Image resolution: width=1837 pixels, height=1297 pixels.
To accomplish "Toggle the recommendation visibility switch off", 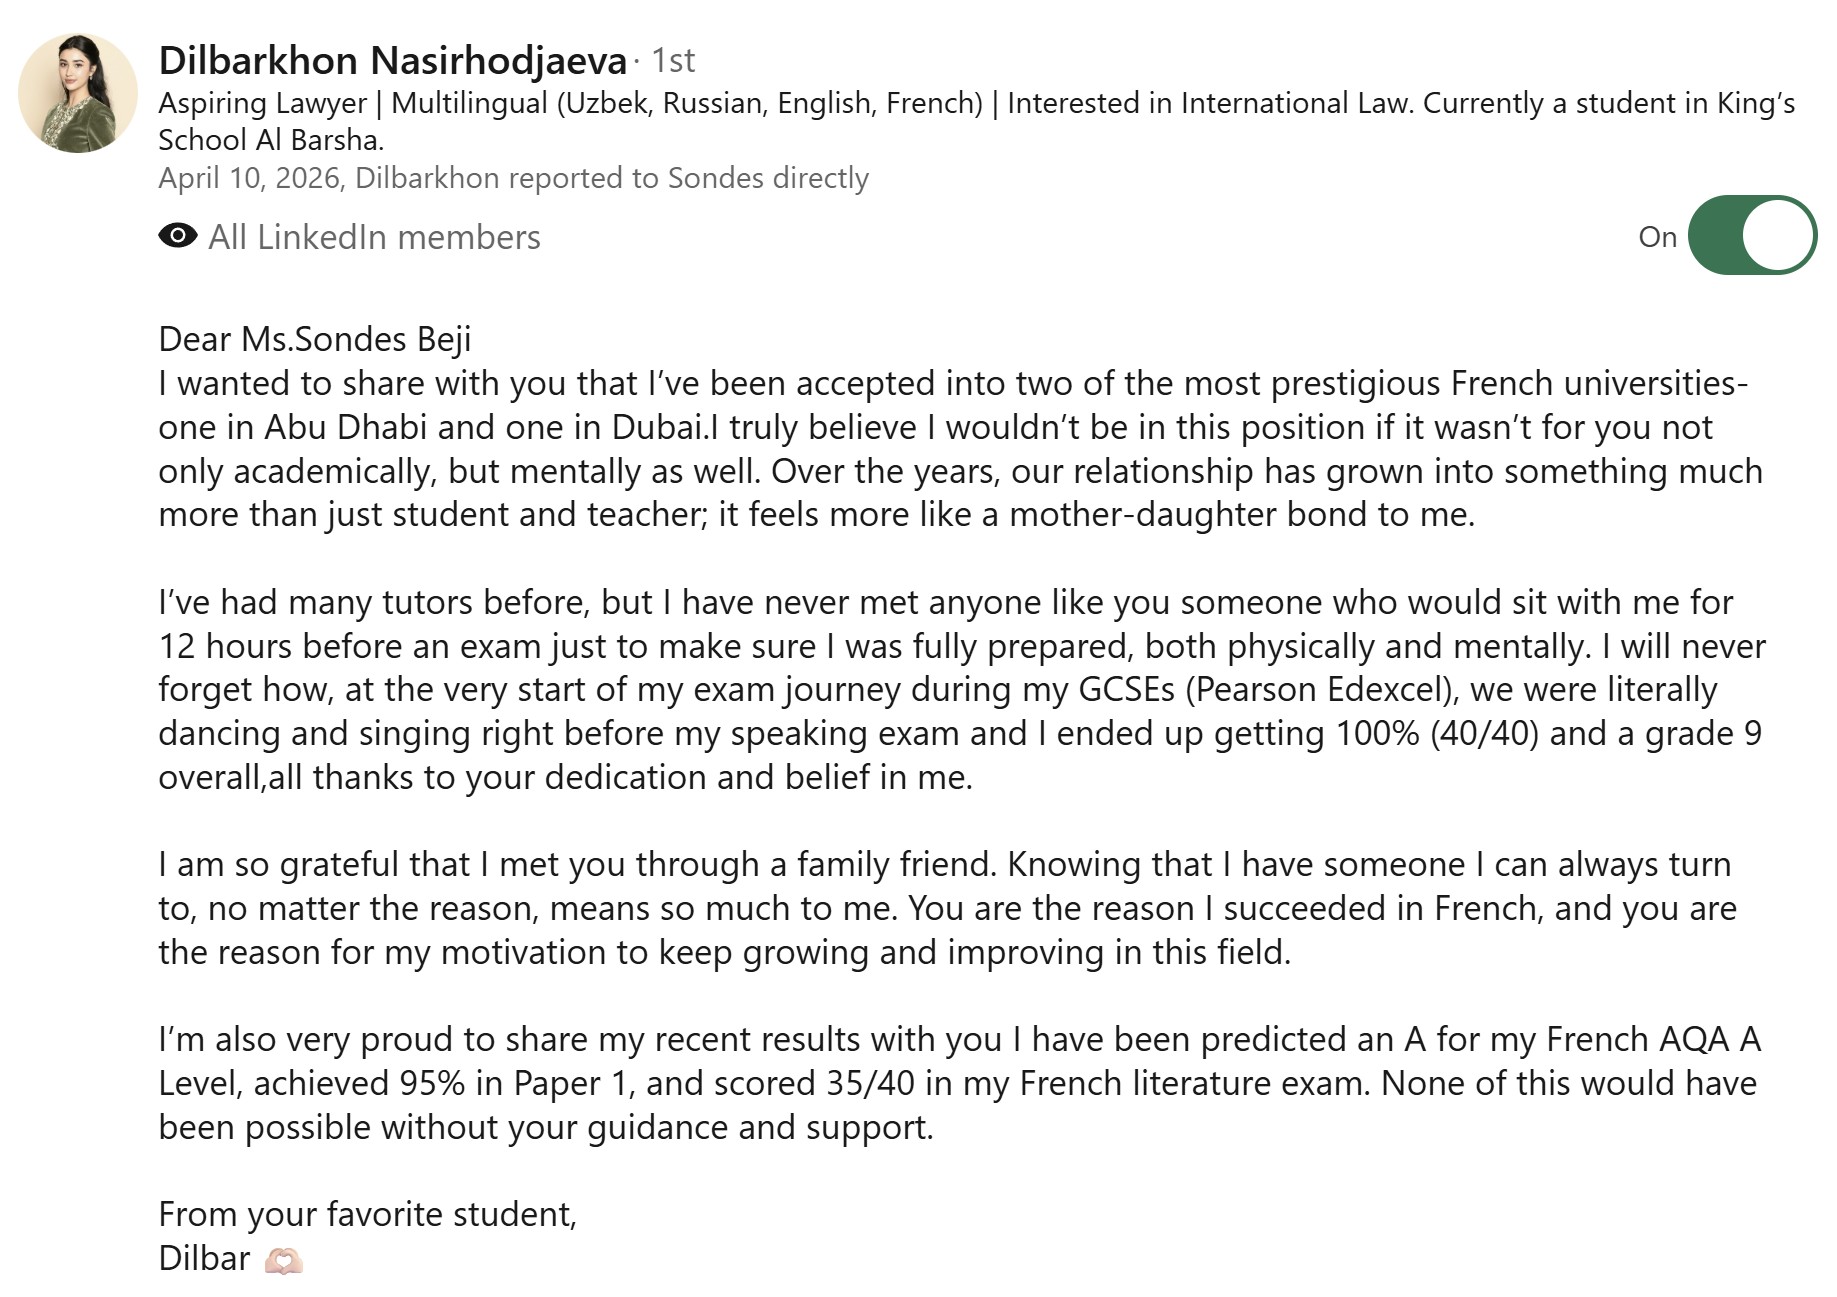I will tap(1752, 236).
